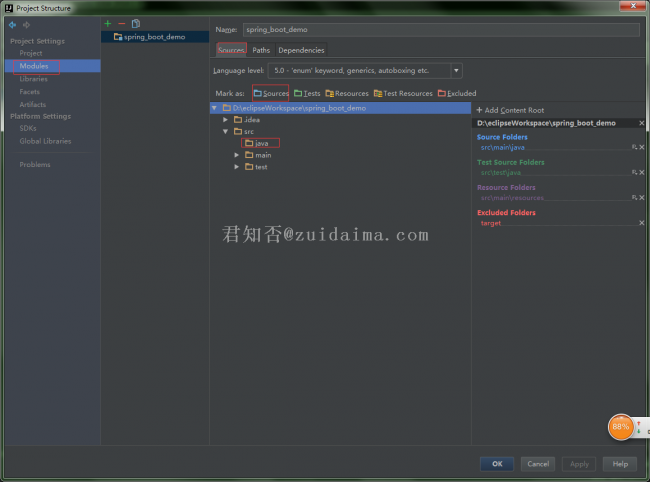Open the Language level dropdown
This screenshot has height=482, width=650.
[x=456, y=71]
